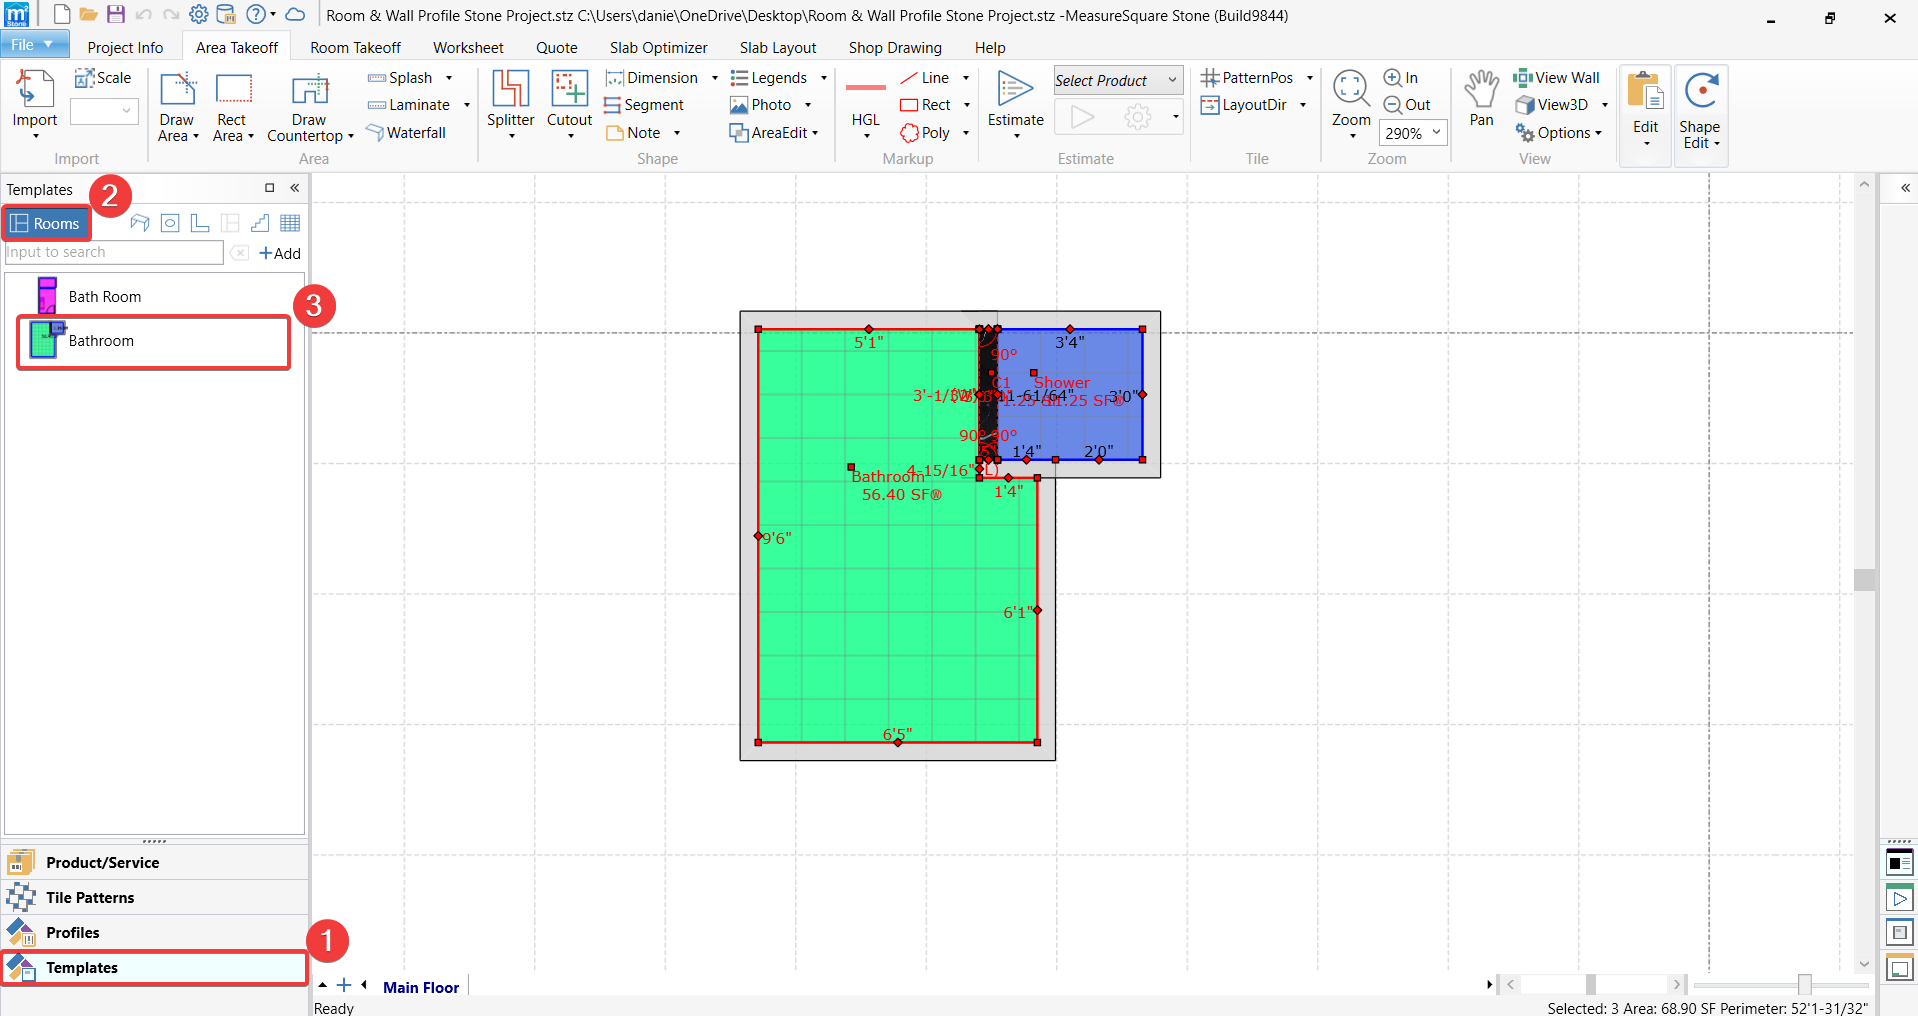The image size is (1918, 1016).
Task: Zoom In on the drawing
Action: pos(1401,78)
